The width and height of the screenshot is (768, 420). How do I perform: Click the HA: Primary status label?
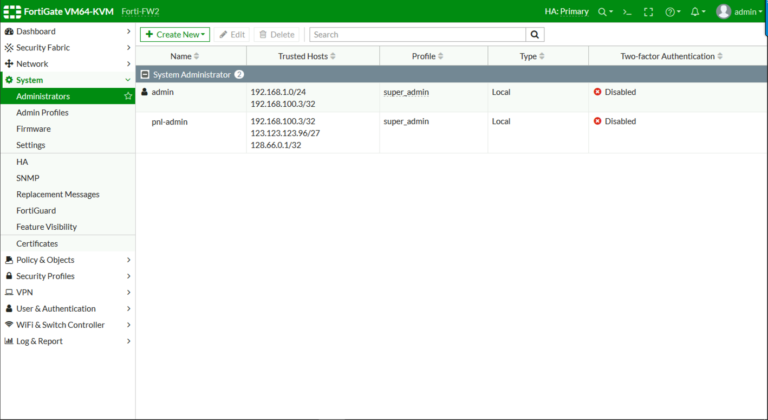tap(567, 12)
